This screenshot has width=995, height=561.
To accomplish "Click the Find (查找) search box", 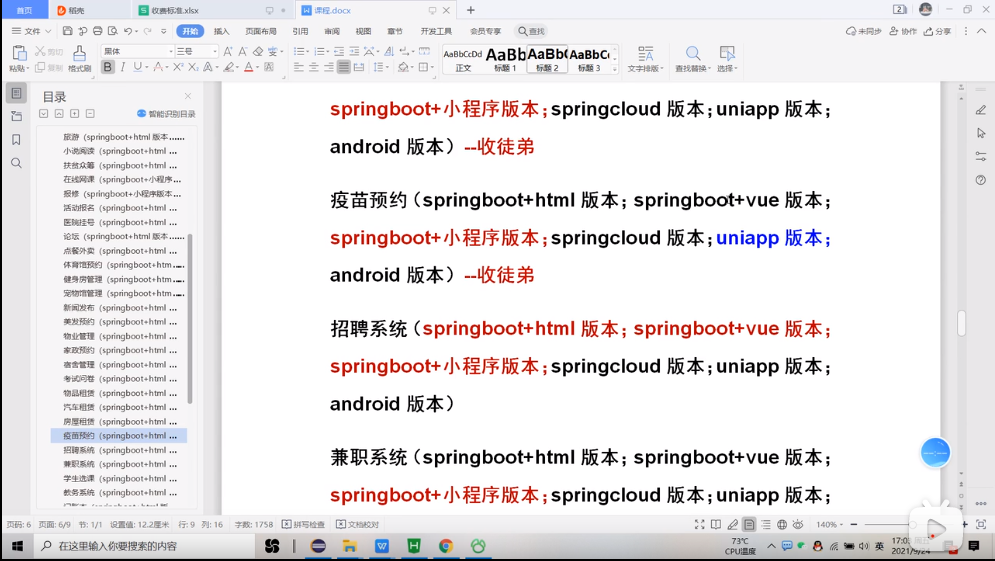I will point(531,31).
